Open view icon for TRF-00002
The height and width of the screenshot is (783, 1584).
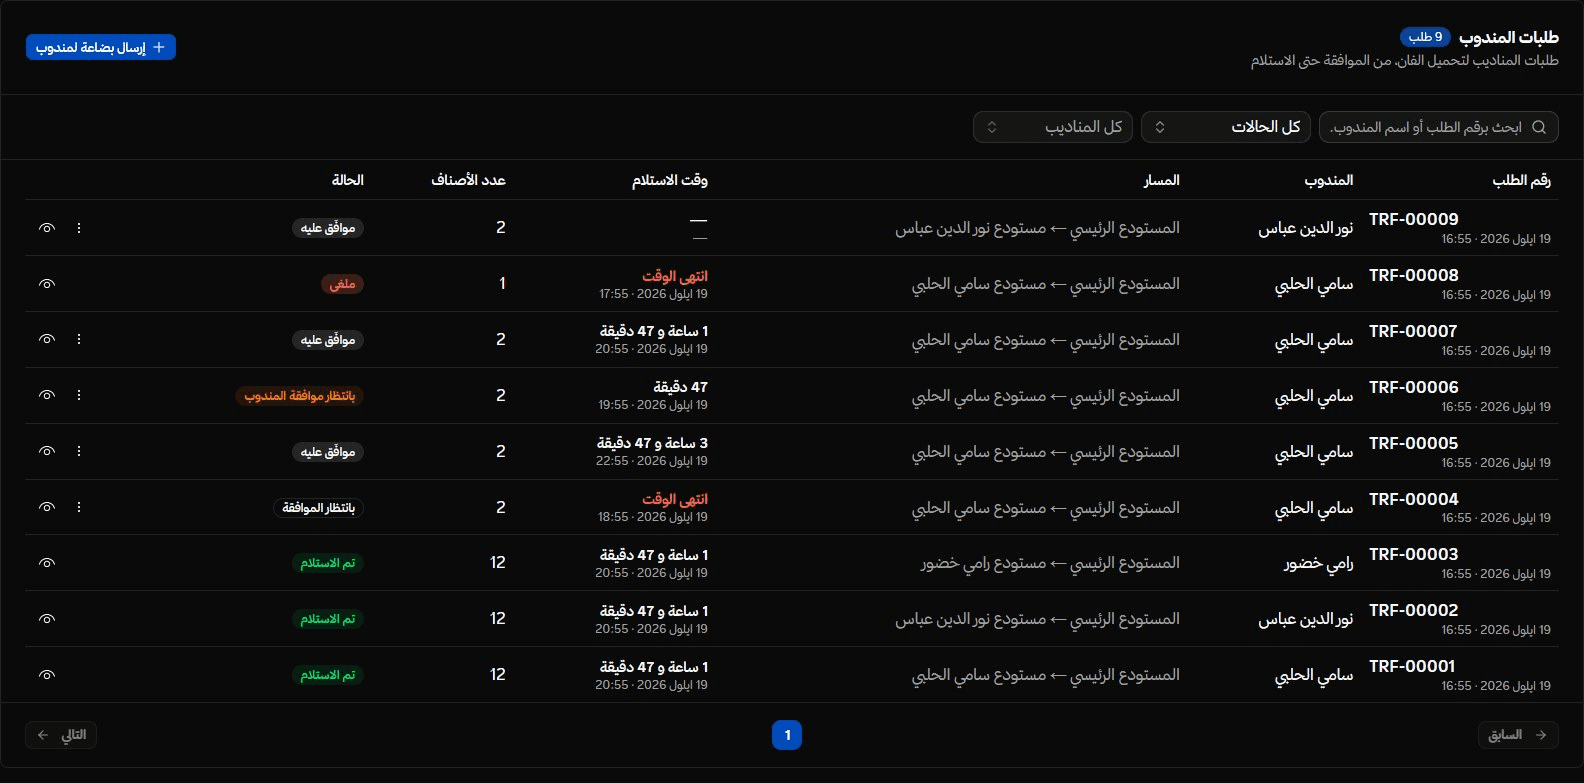46,619
